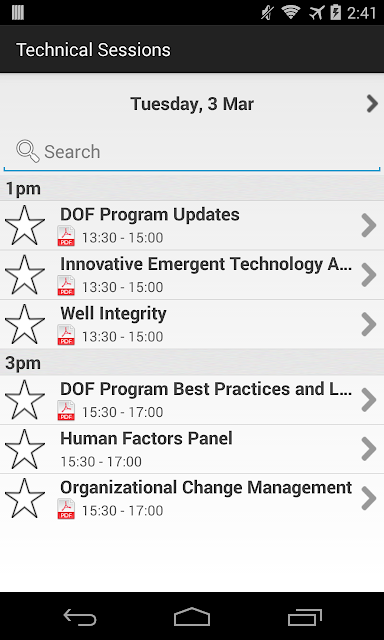Tap PDF icon under Well Integrity
The image size is (384, 640).
pyautogui.click(x=66, y=335)
